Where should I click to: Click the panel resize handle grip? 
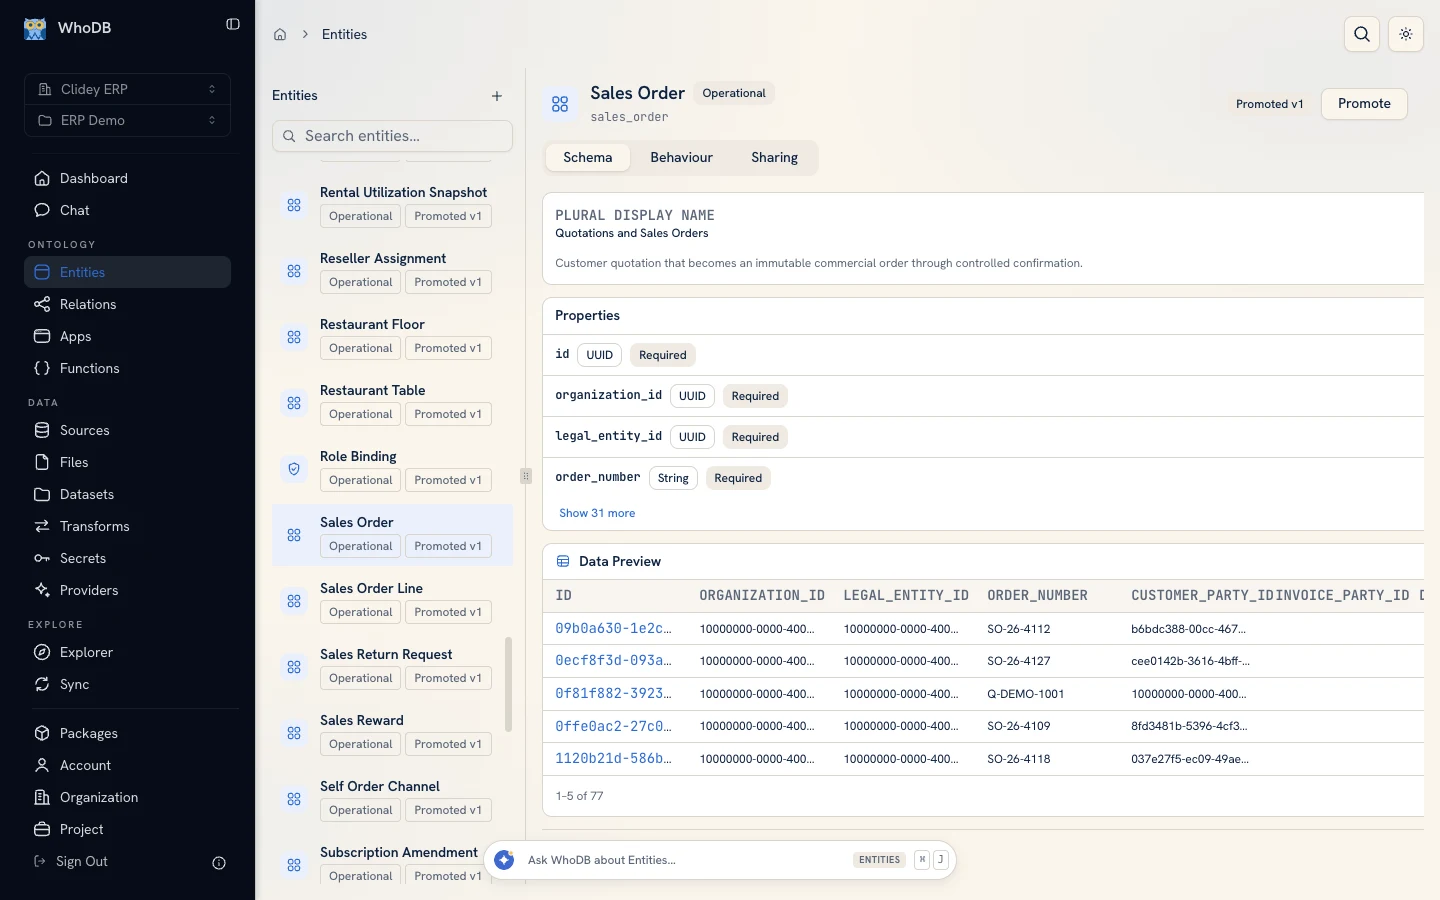pos(526,476)
